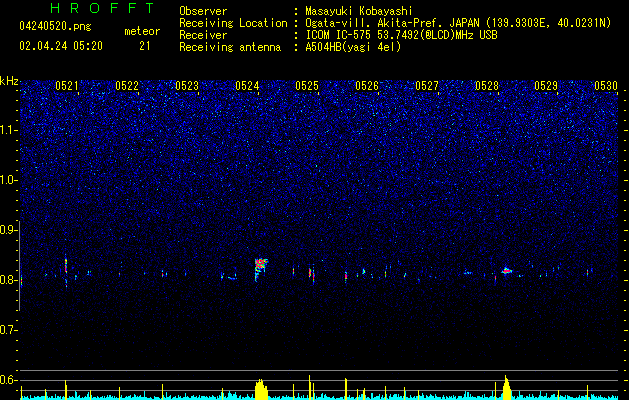629x400 pixels.
Task: Click the 0526 time marker
Action: click(367, 85)
